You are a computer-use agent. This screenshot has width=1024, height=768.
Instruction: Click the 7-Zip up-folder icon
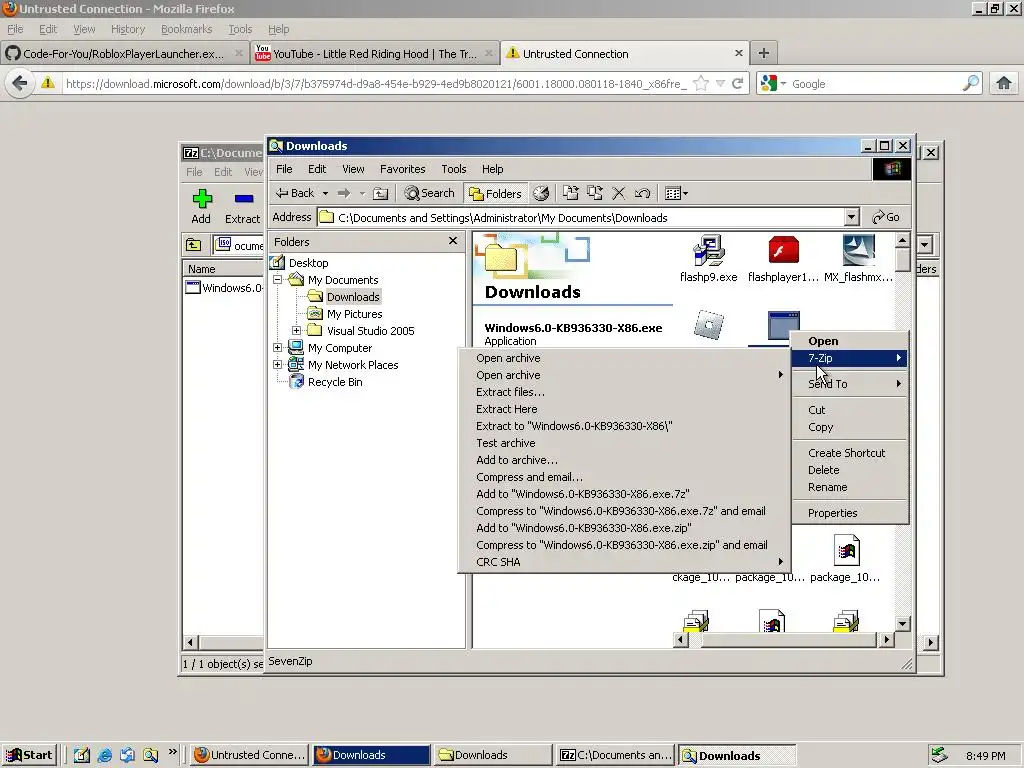click(x=194, y=245)
